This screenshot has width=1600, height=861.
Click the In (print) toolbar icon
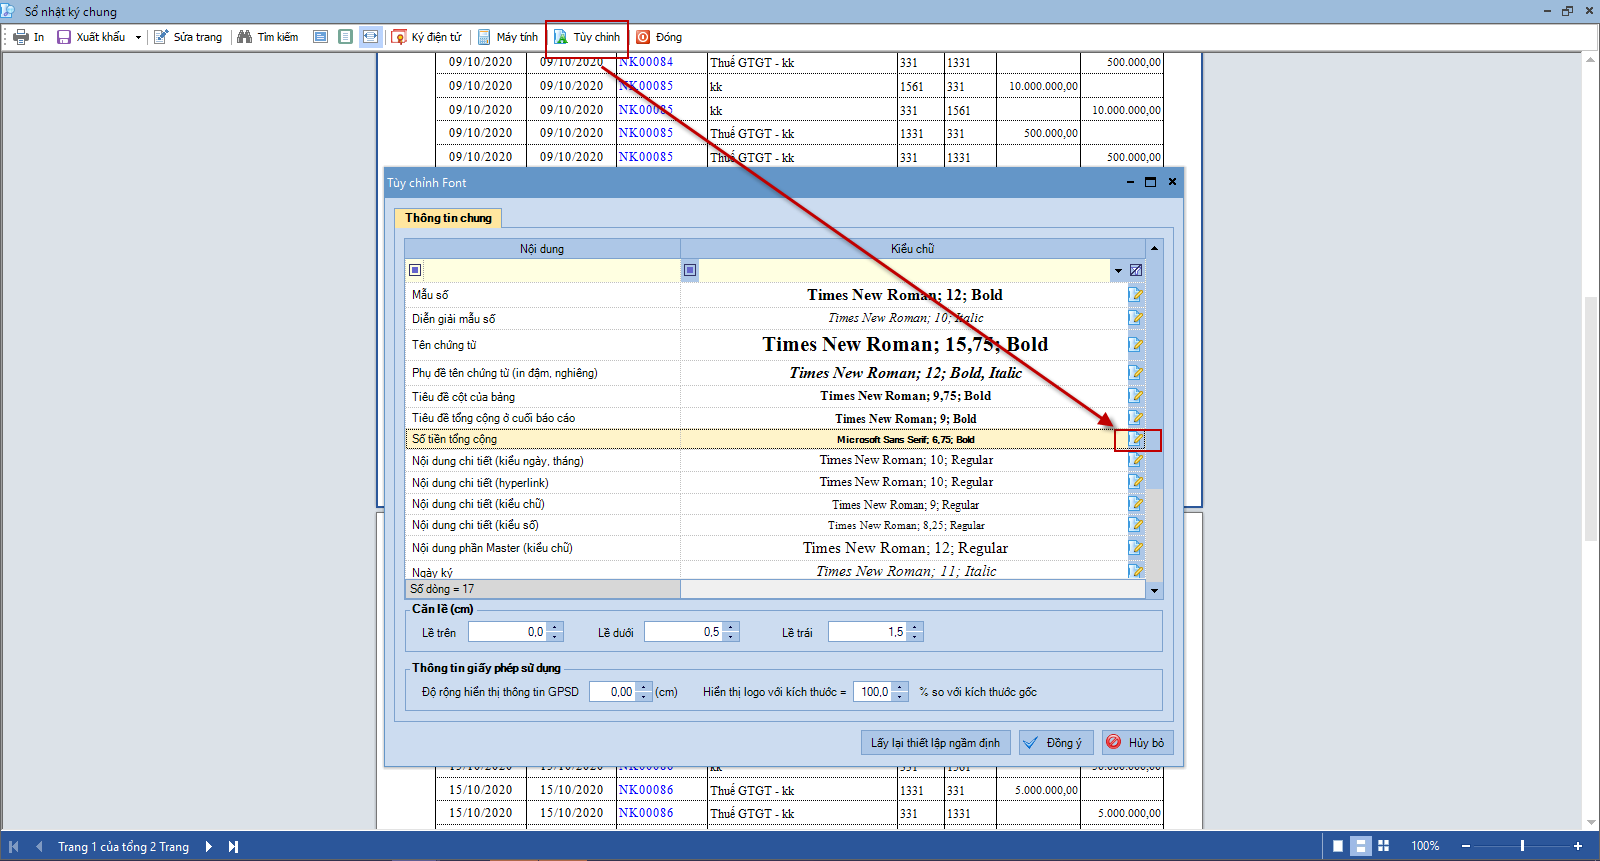point(21,37)
